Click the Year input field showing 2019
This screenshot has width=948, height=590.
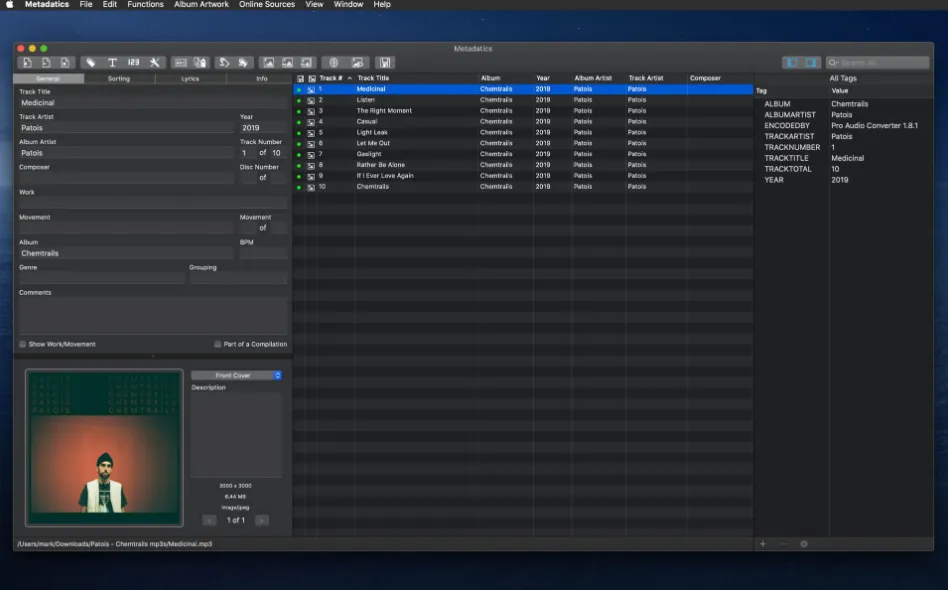[263, 128]
